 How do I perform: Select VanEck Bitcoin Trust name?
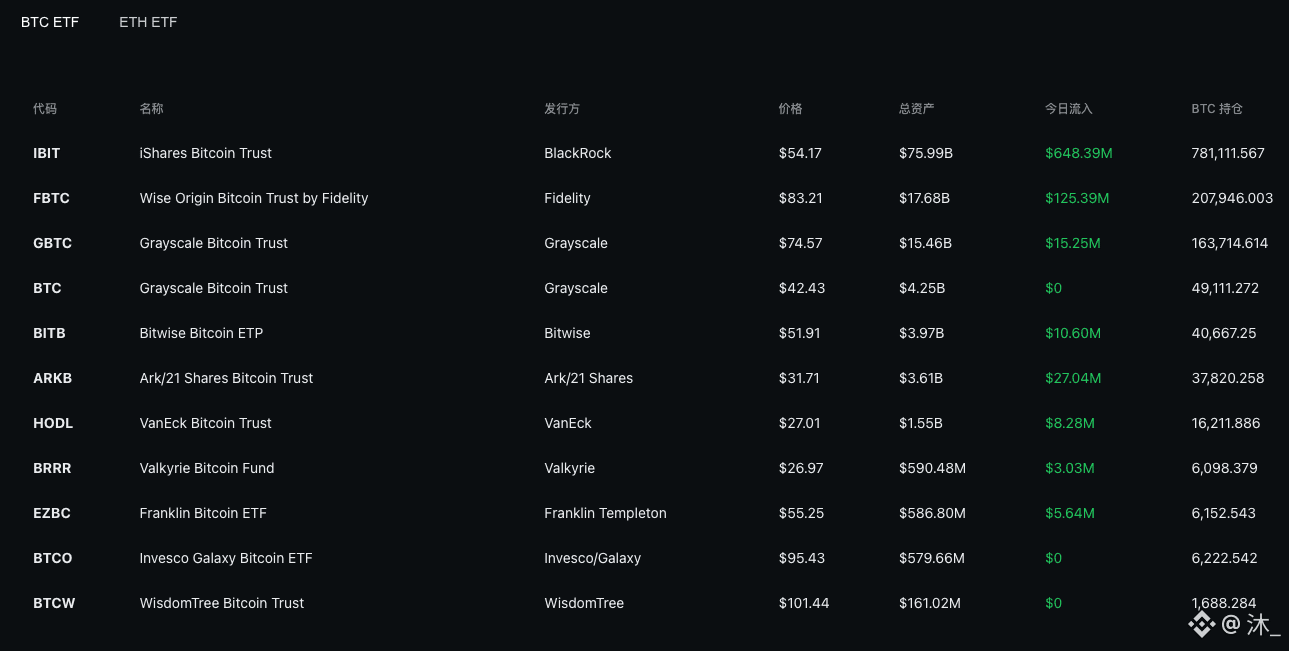[206, 423]
